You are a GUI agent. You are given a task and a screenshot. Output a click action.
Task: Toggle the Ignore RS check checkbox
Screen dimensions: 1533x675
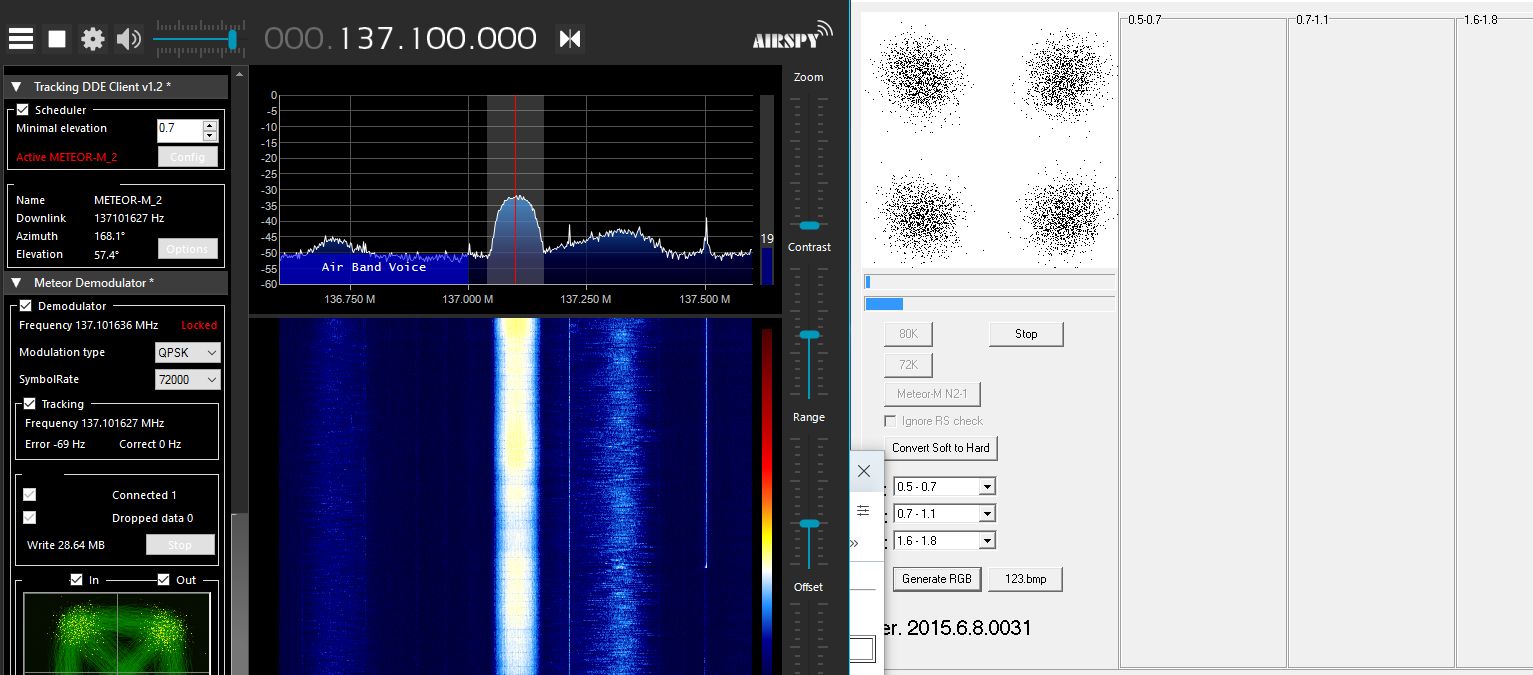[x=890, y=421]
